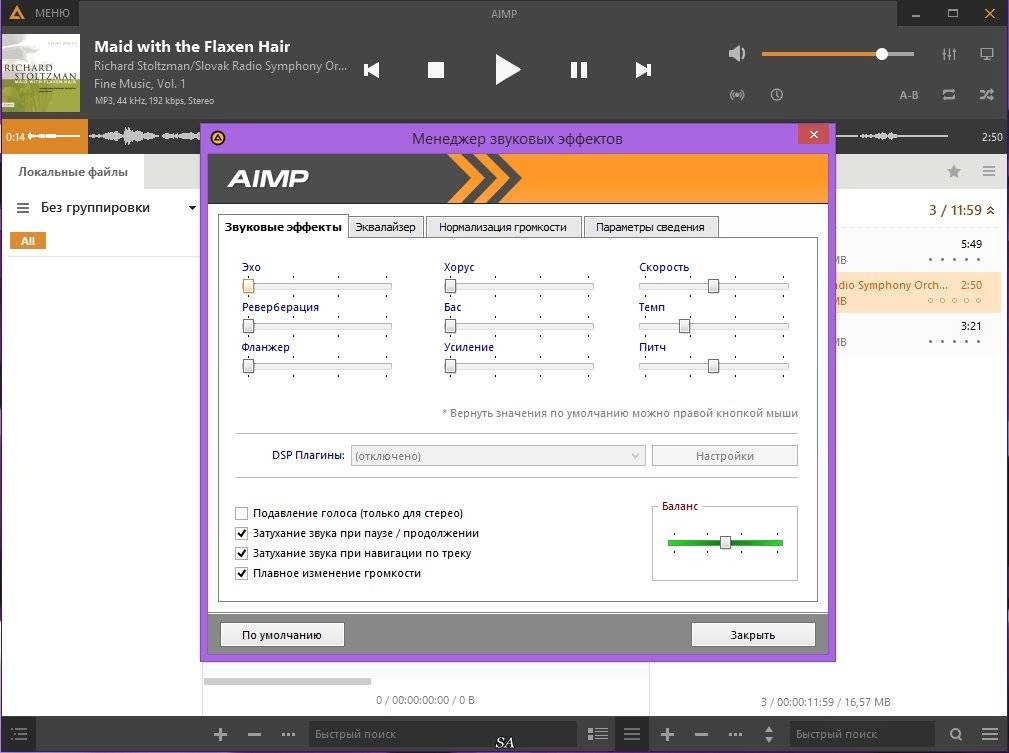Close the sound effects manager dialog

tap(813, 134)
